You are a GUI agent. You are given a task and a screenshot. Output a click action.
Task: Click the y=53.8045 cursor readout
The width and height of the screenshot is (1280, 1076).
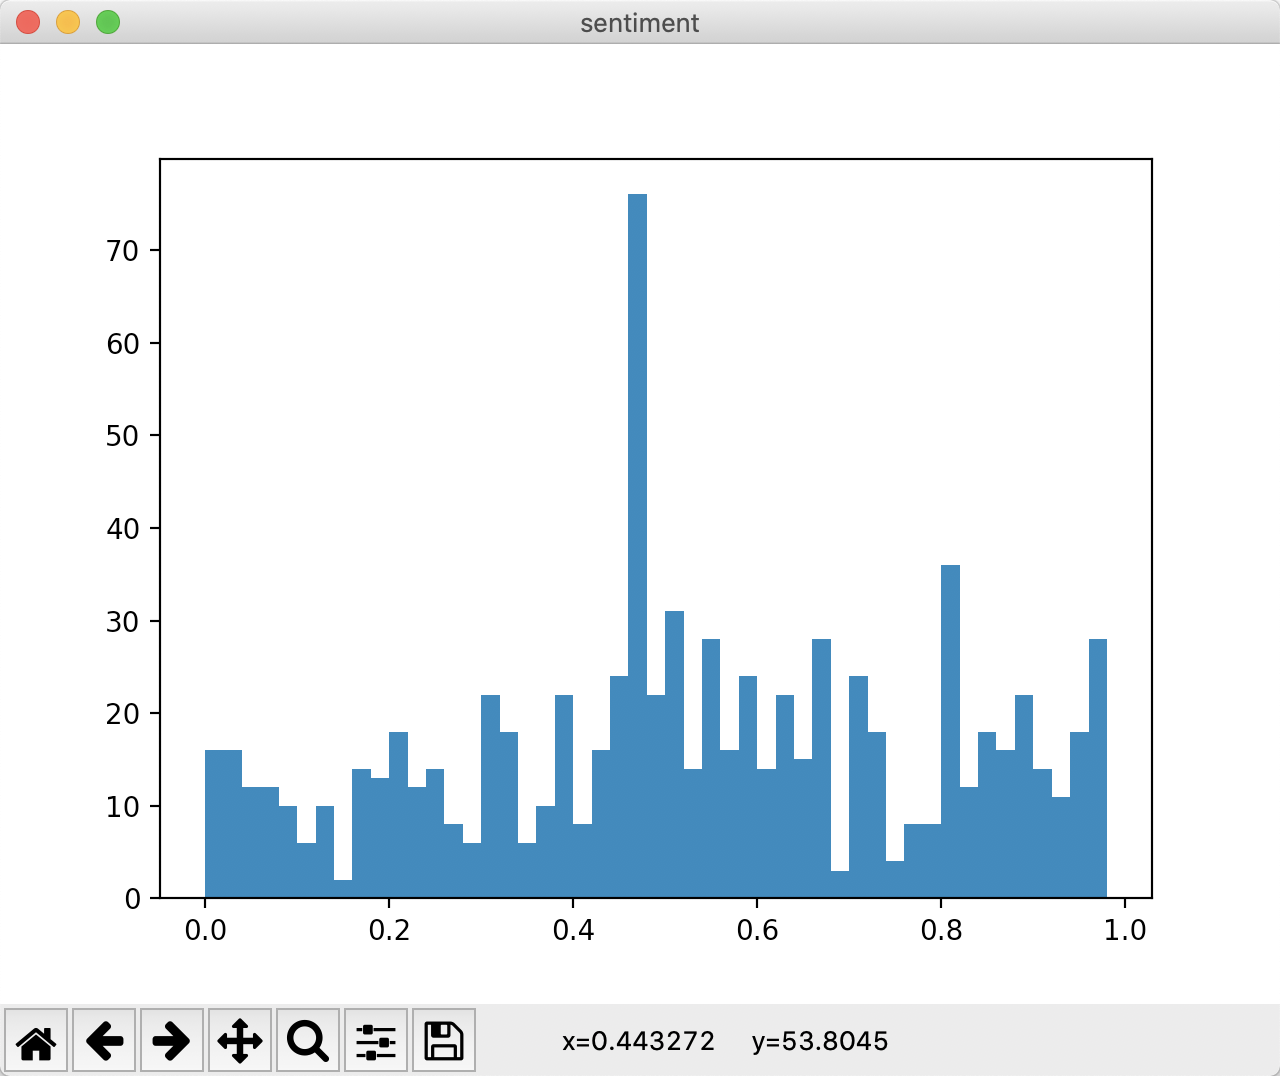(820, 1042)
